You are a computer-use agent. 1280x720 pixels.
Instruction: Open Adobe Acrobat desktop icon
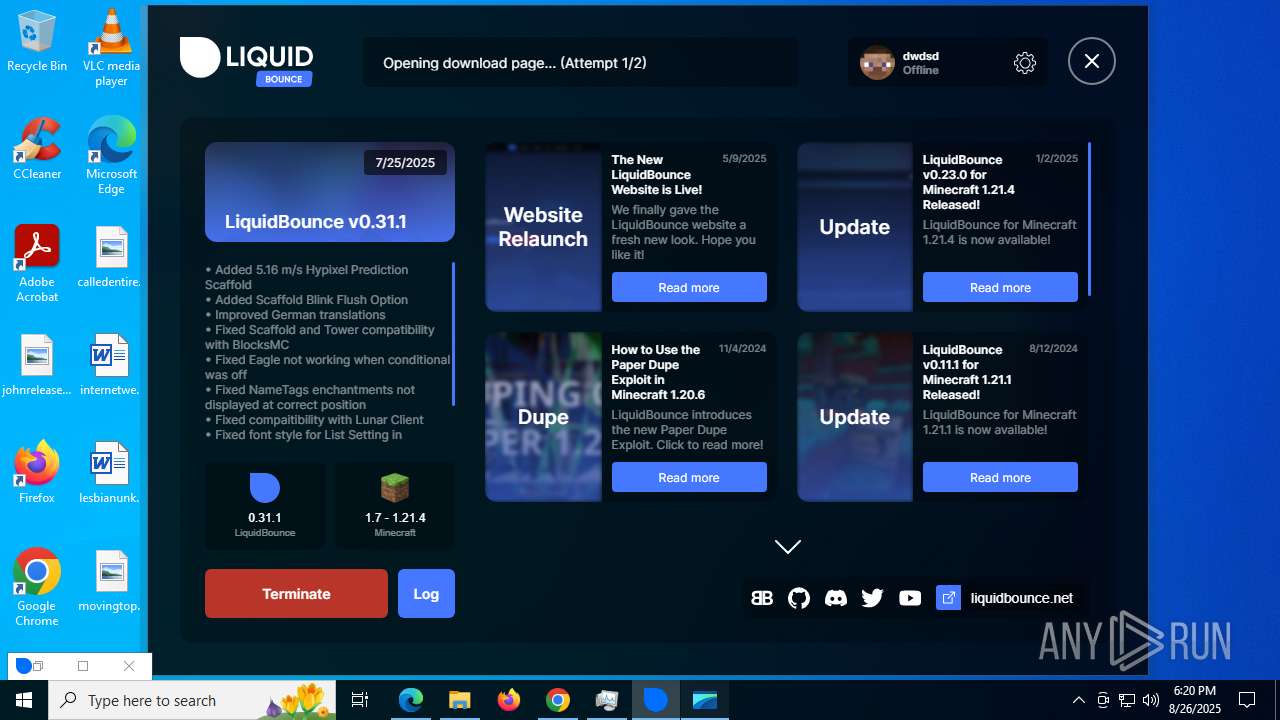click(x=37, y=263)
